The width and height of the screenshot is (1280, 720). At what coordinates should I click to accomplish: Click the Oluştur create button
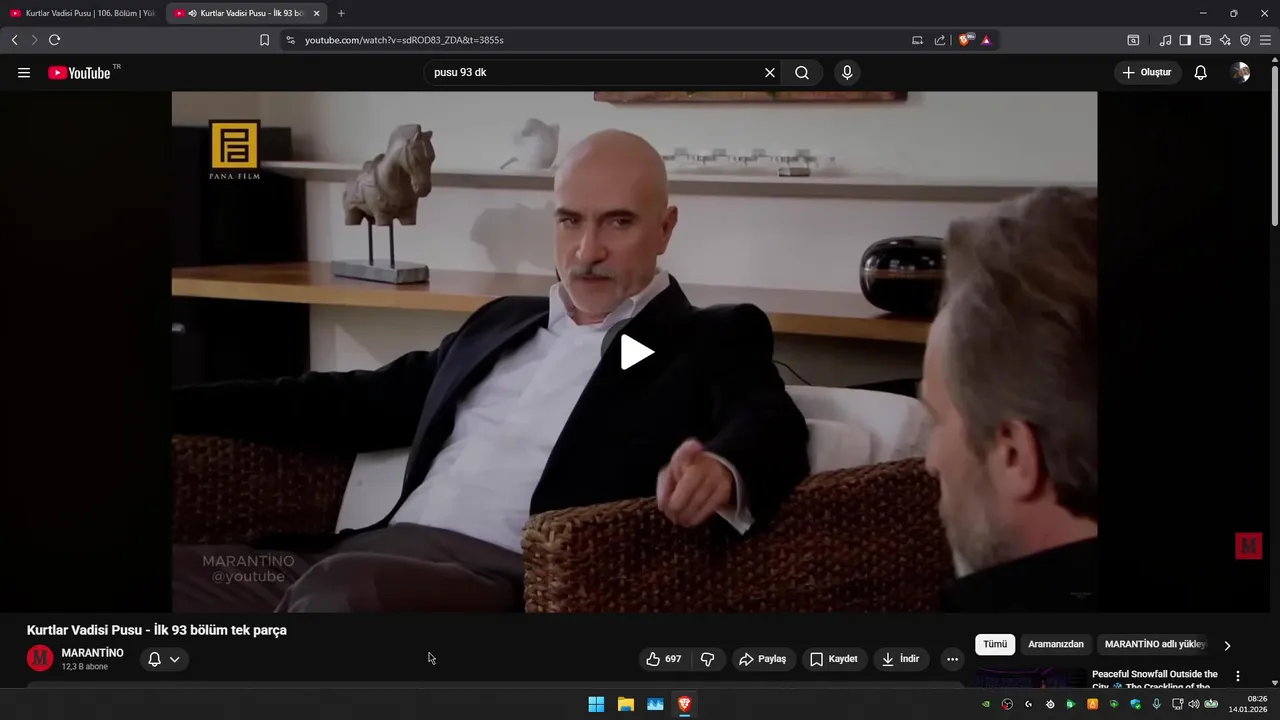pos(1147,73)
